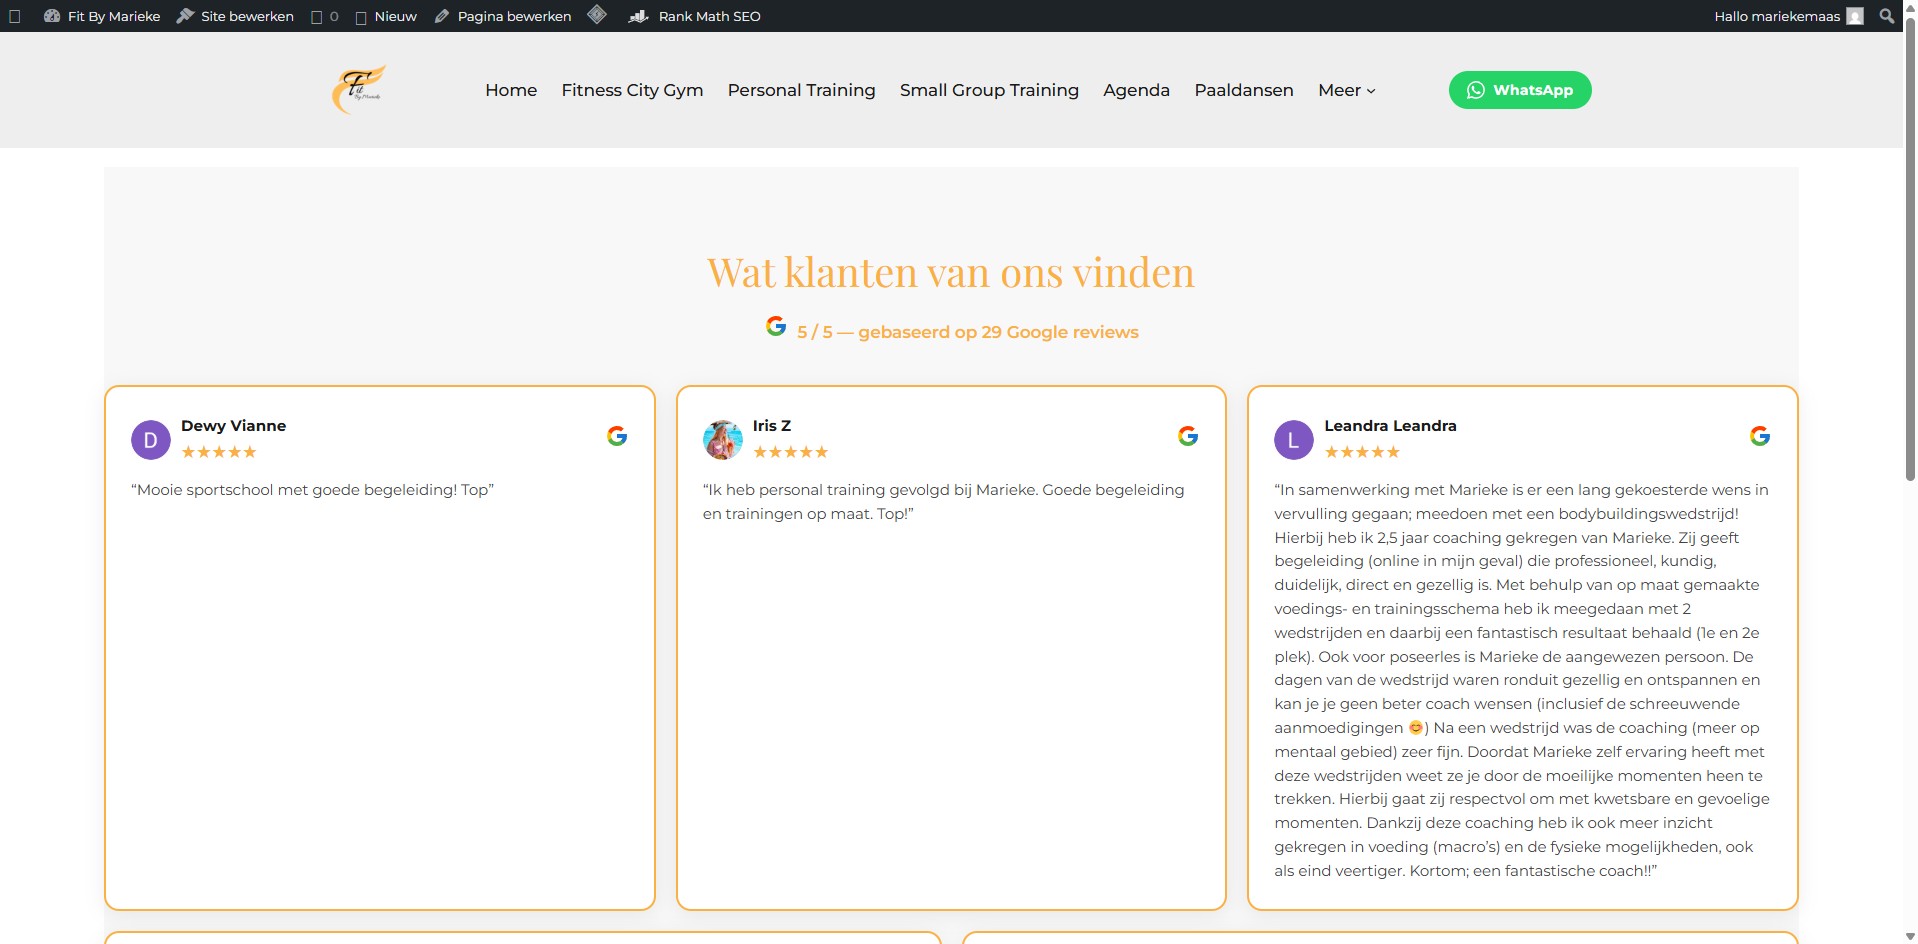Expand the Meer dropdown in the navigation menu

tap(1345, 89)
